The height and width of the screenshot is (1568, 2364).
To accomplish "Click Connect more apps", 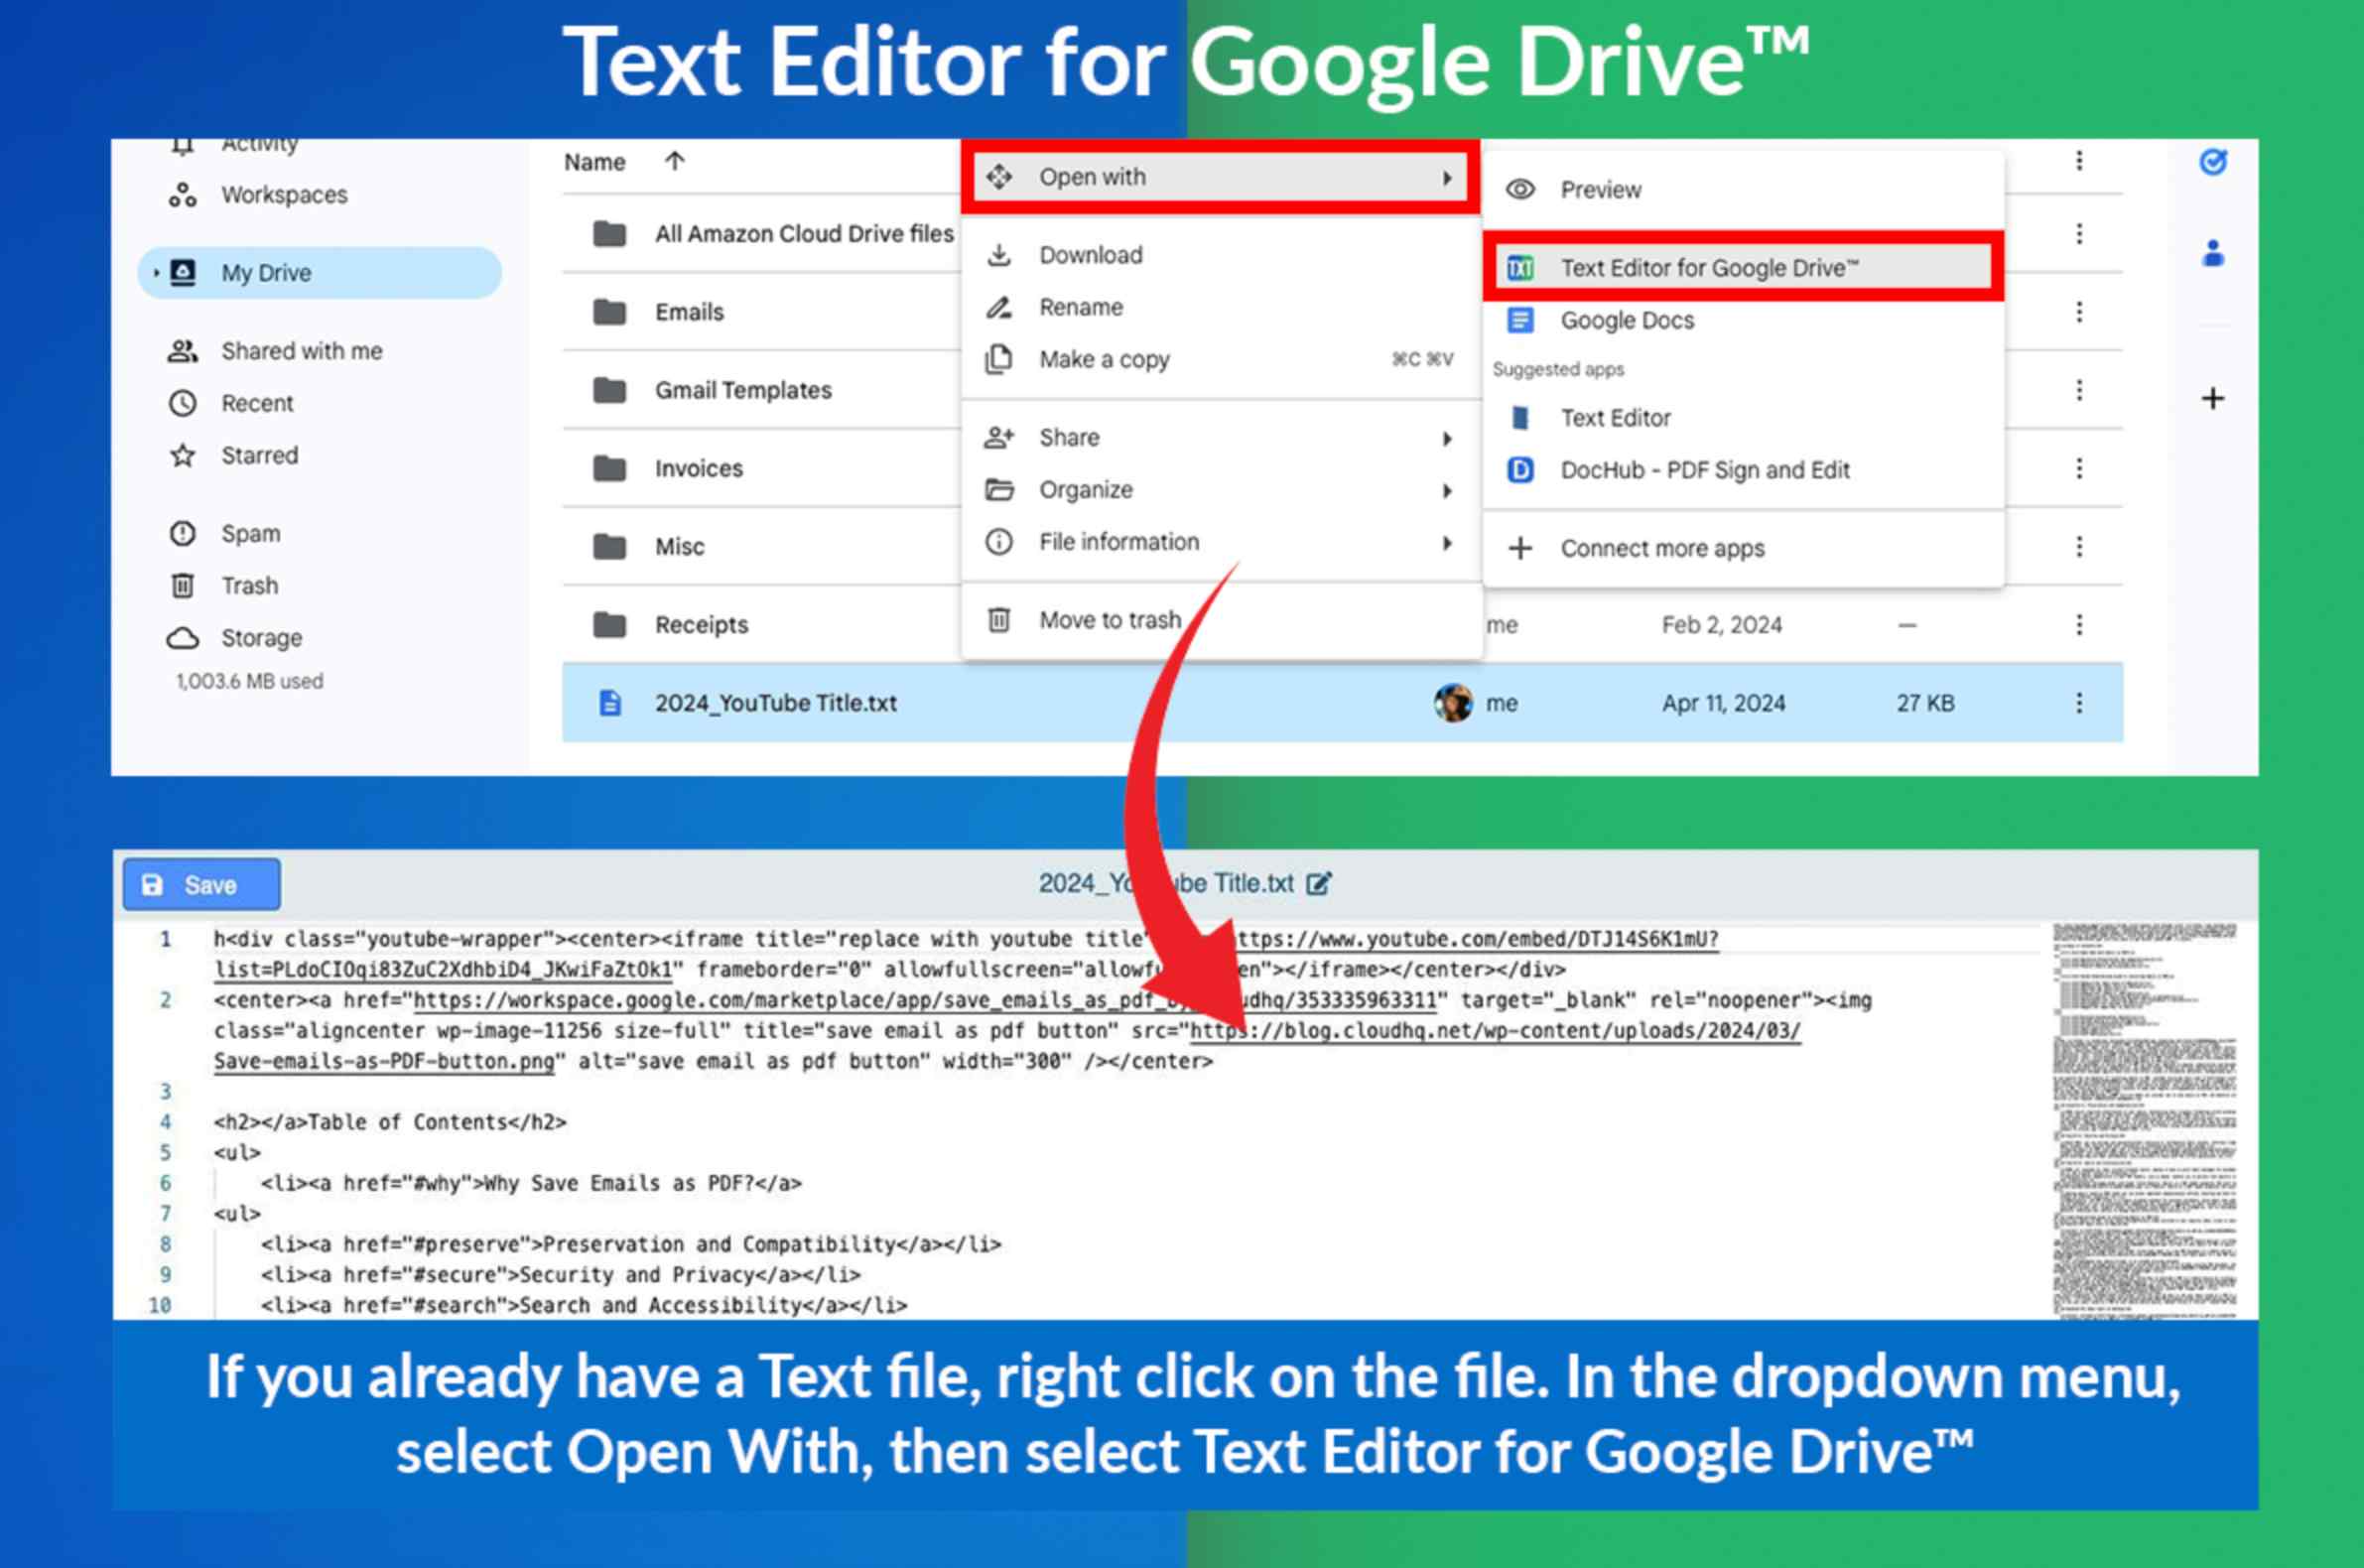I will click(1743, 548).
